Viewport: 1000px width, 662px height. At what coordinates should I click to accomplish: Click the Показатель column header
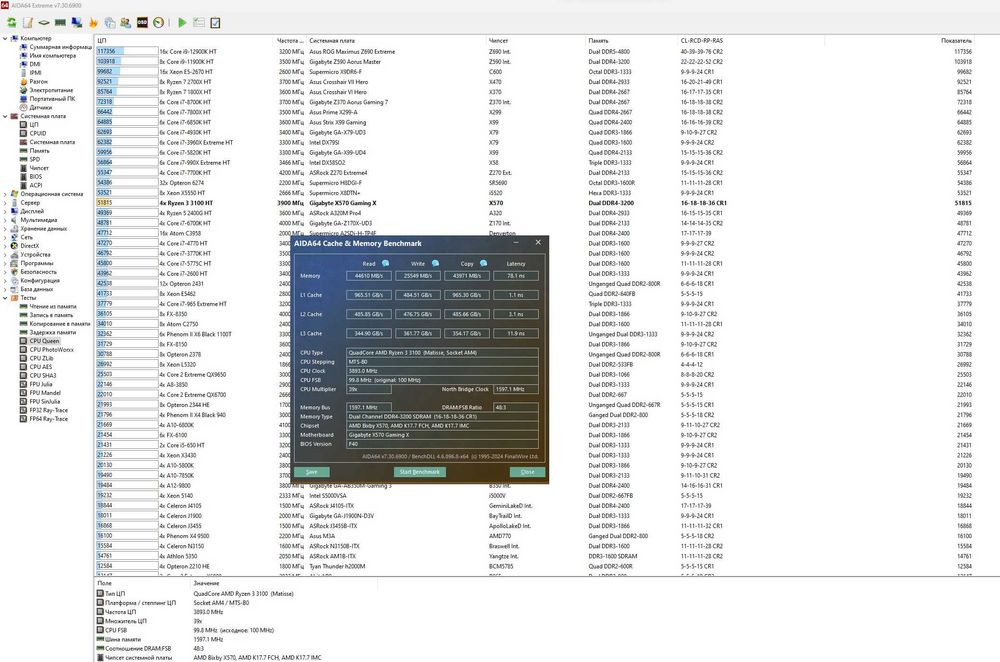[x=901, y=41]
